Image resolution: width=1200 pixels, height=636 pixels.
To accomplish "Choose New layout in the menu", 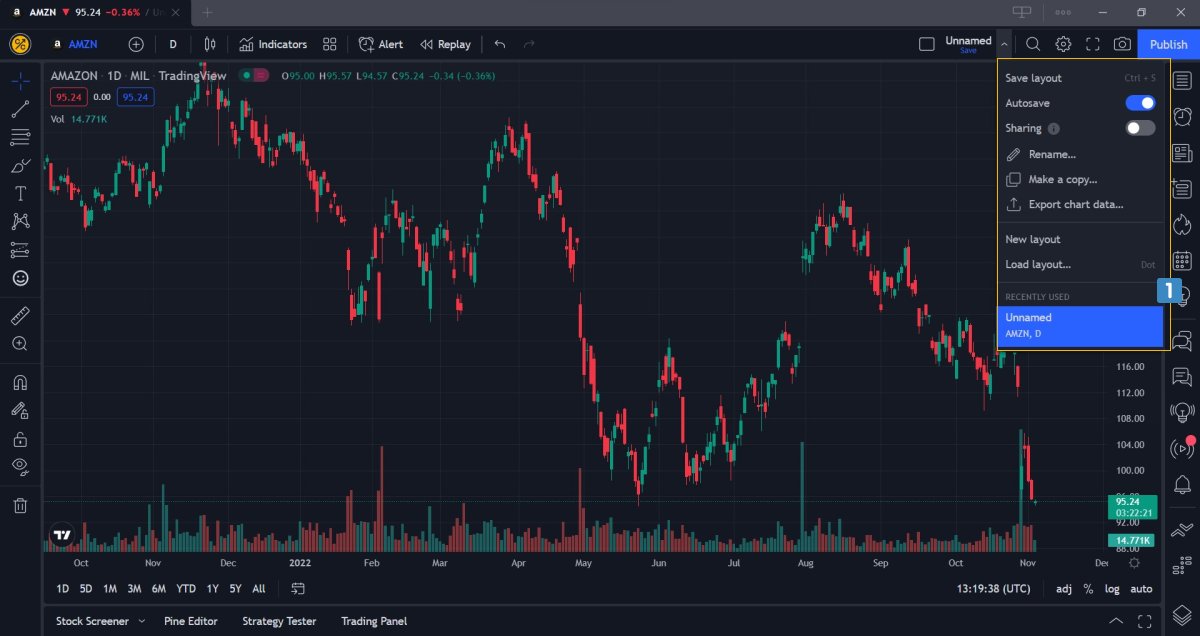I will point(1083,239).
